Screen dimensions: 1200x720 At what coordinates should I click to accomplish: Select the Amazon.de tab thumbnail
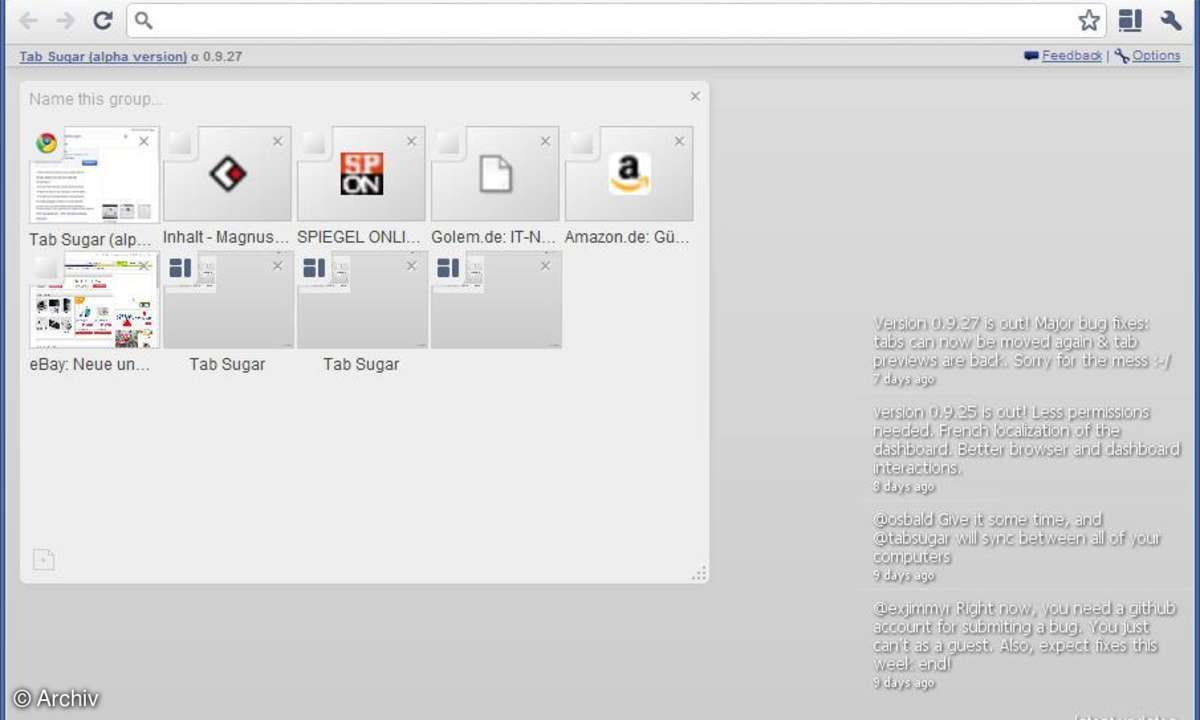[x=629, y=174]
